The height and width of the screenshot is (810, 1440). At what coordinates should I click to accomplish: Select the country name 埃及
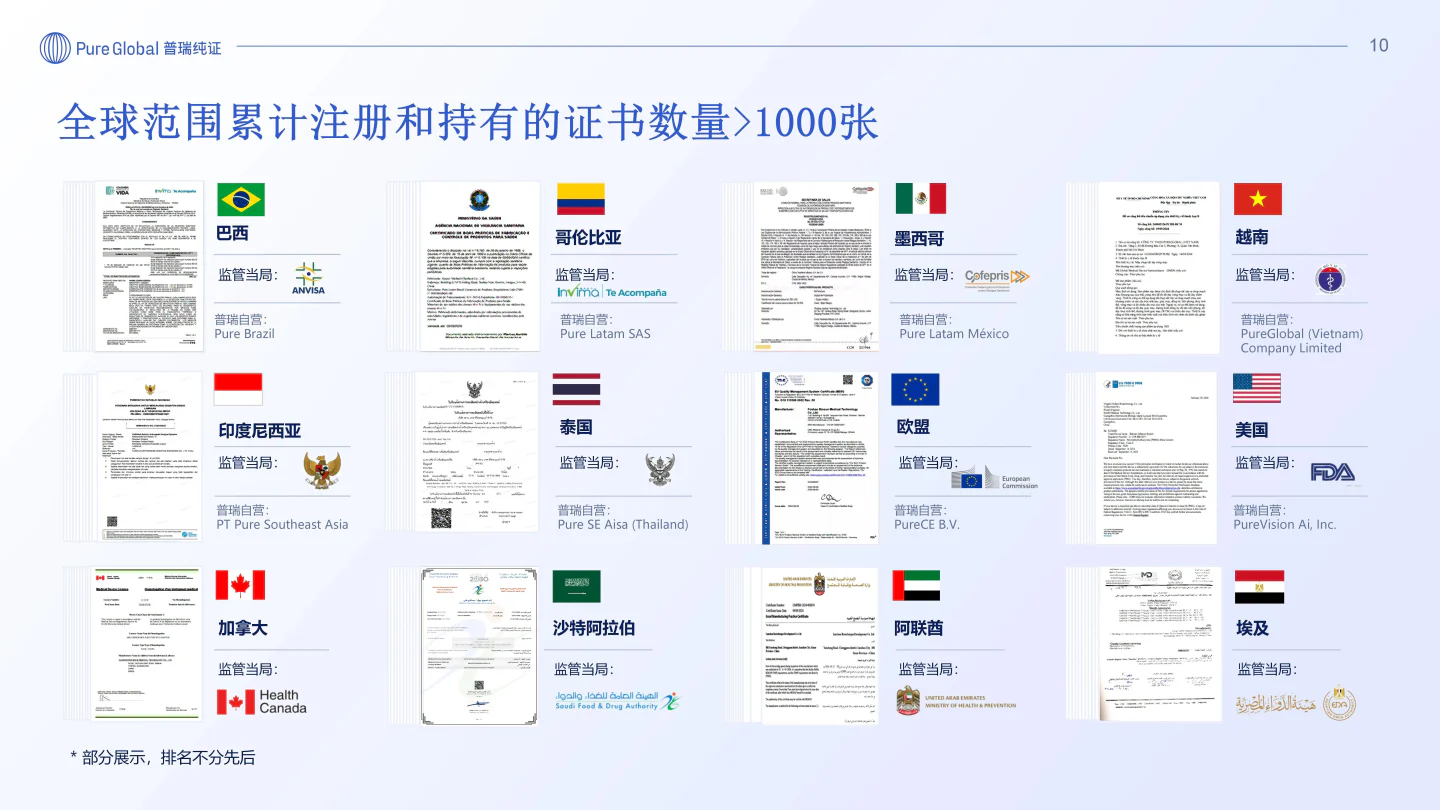point(1252,628)
